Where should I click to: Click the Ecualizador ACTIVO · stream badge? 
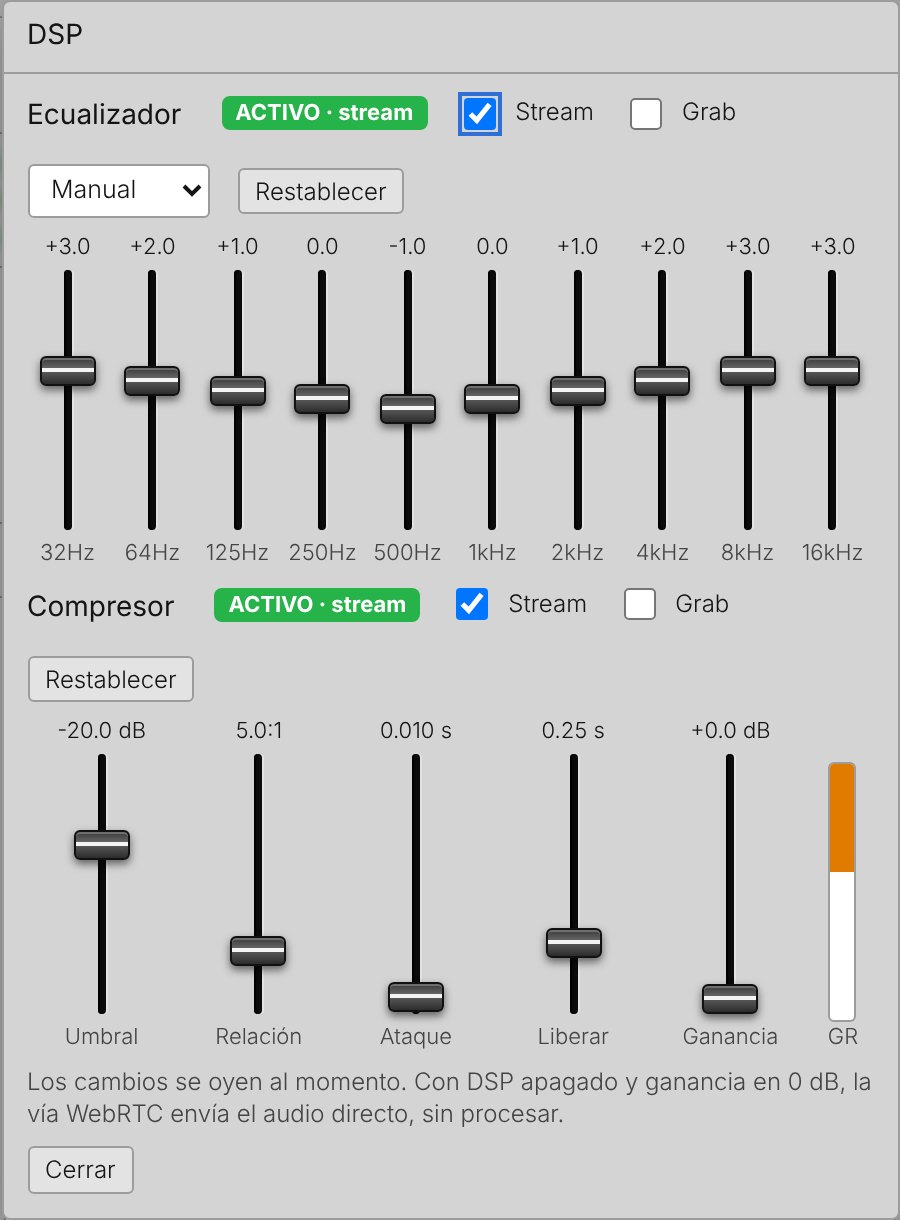coord(325,113)
